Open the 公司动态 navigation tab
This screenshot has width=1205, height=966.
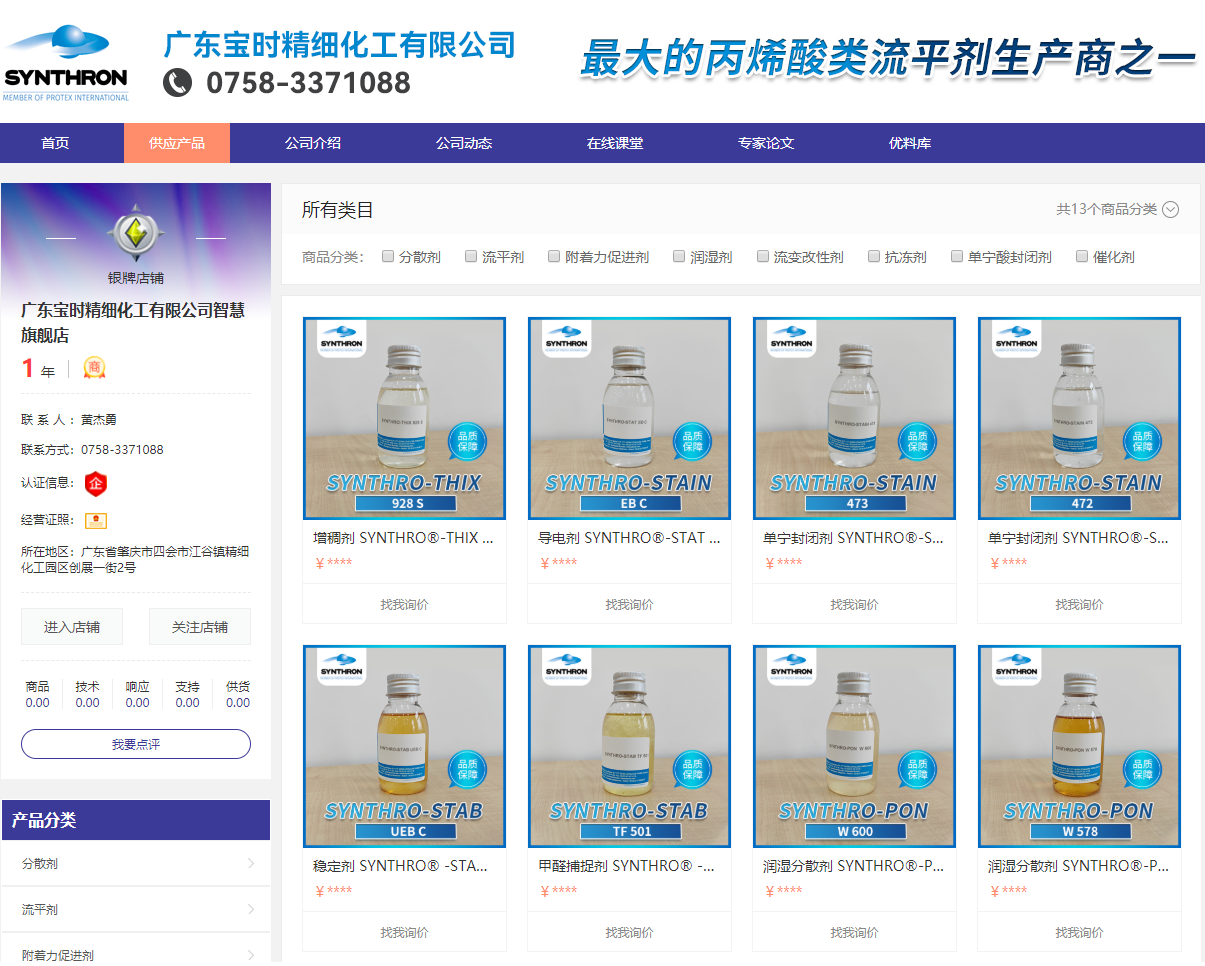464,143
